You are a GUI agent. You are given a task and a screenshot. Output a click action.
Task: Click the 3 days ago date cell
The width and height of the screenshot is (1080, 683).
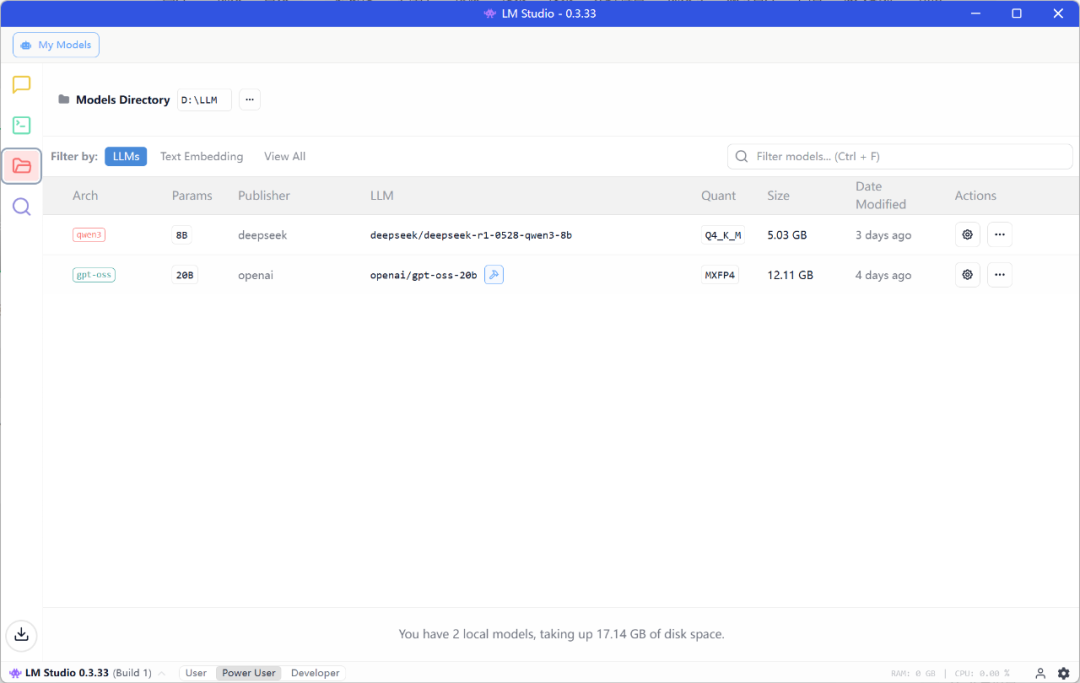[x=883, y=235]
